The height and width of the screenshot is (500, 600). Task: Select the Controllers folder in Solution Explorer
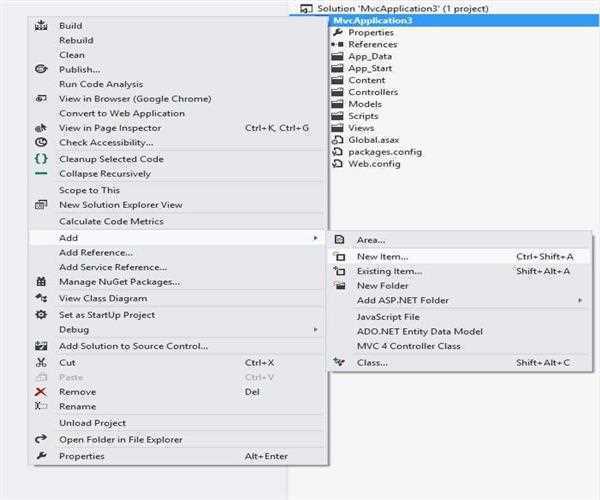click(x=372, y=93)
